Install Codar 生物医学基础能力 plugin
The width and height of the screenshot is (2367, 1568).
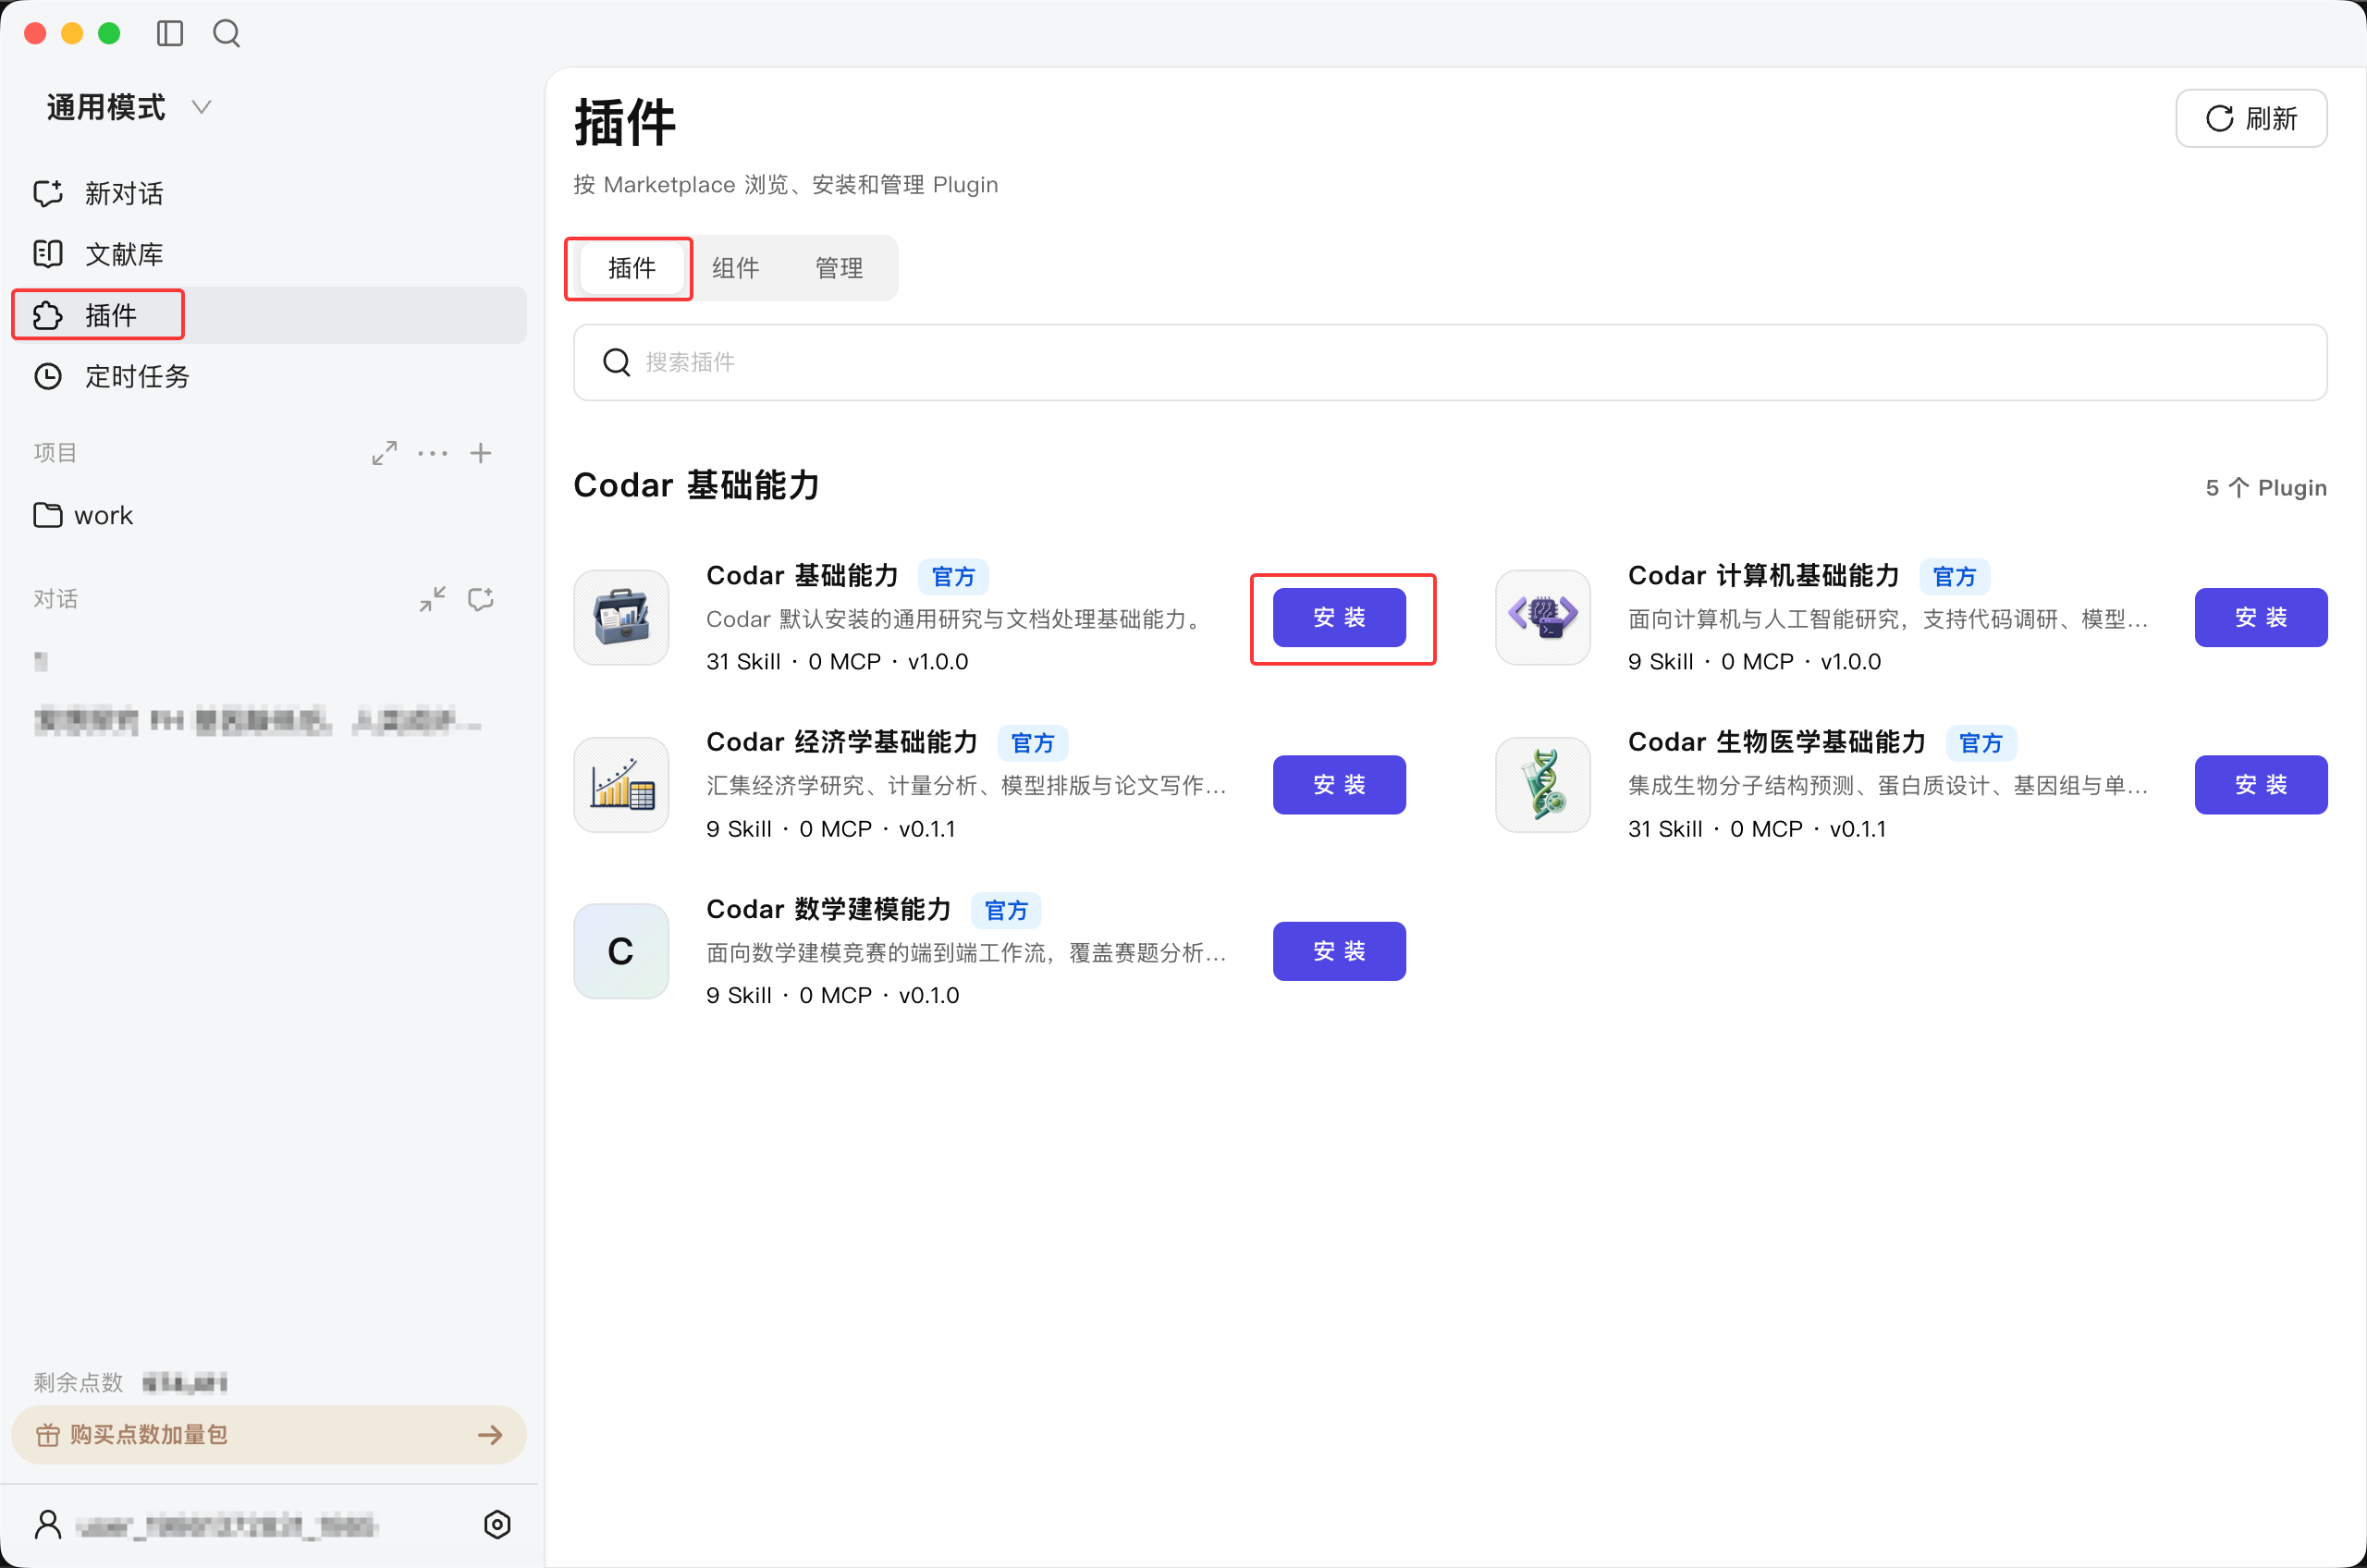click(x=2261, y=784)
